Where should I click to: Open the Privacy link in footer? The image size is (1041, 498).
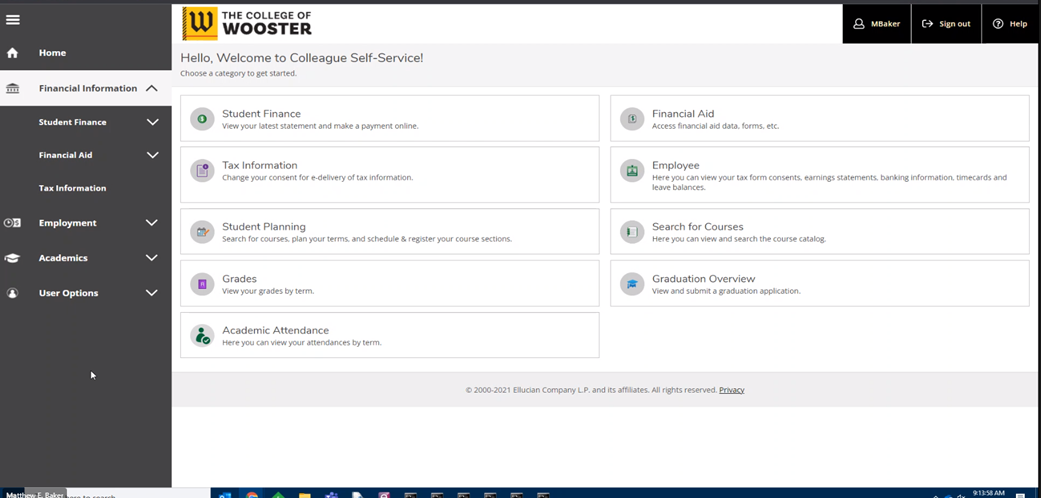(731, 390)
